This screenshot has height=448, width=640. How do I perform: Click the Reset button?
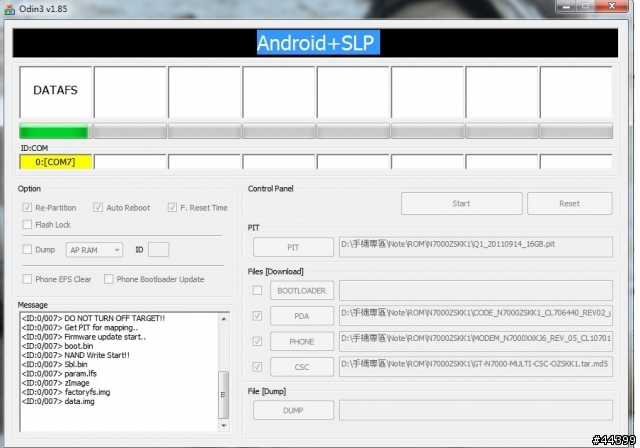(569, 203)
